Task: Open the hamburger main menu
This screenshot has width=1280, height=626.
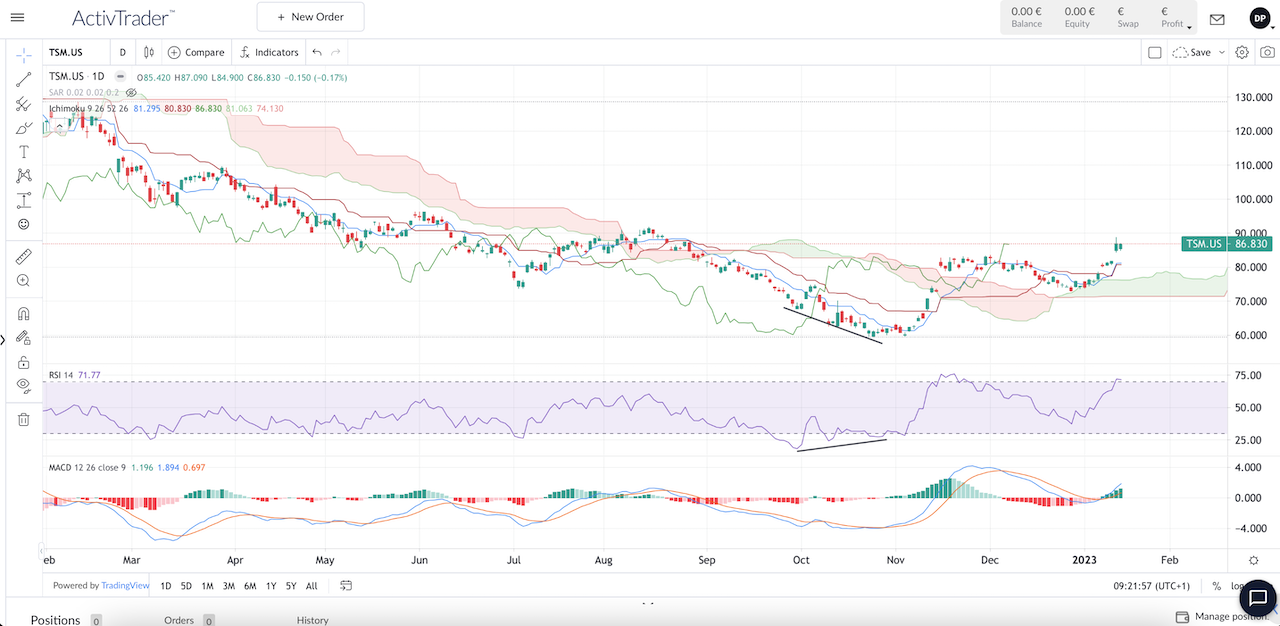Action: click(x=17, y=18)
